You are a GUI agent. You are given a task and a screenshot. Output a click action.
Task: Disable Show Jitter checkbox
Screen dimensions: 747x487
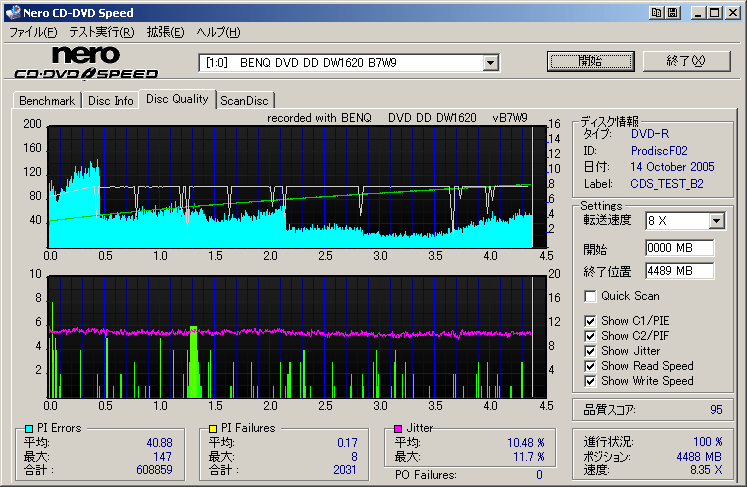(x=590, y=351)
